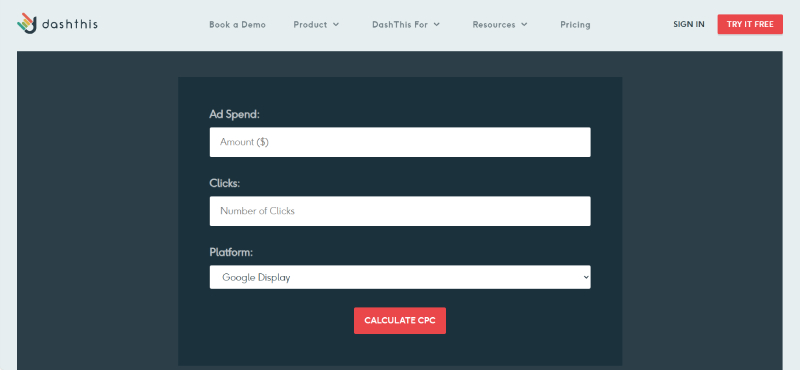The image size is (800, 370).
Task: Click the TRY IT FREE button
Action: (x=750, y=24)
